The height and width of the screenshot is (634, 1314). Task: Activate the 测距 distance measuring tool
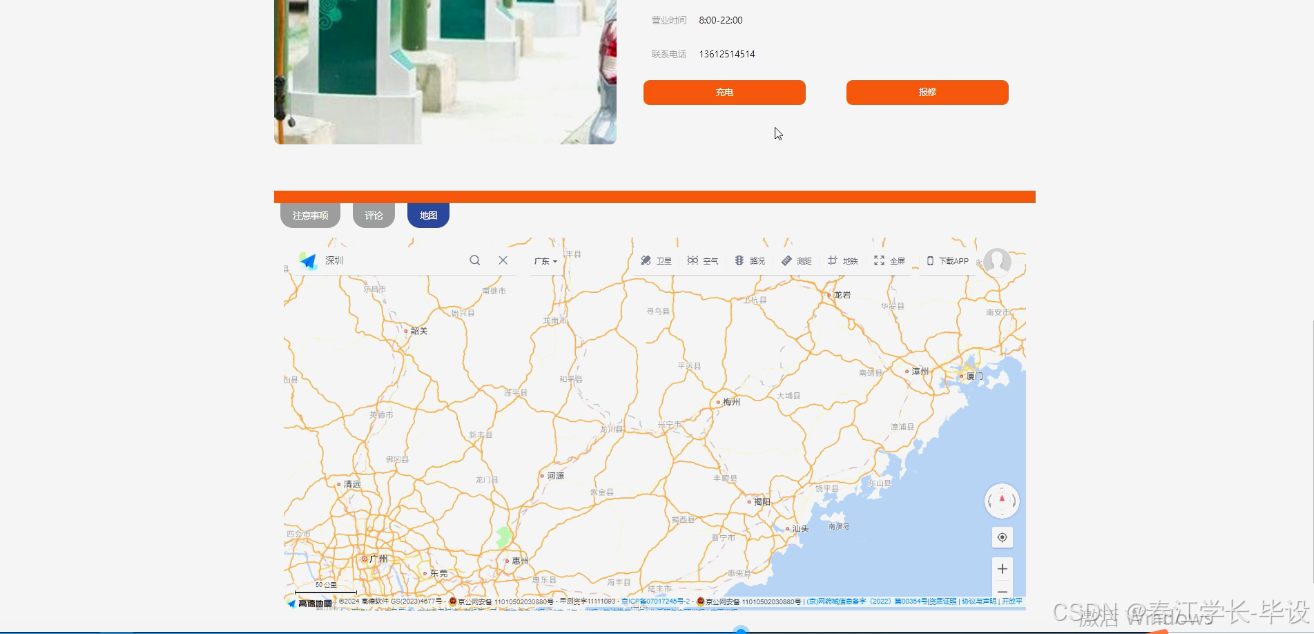[x=797, y=261]
